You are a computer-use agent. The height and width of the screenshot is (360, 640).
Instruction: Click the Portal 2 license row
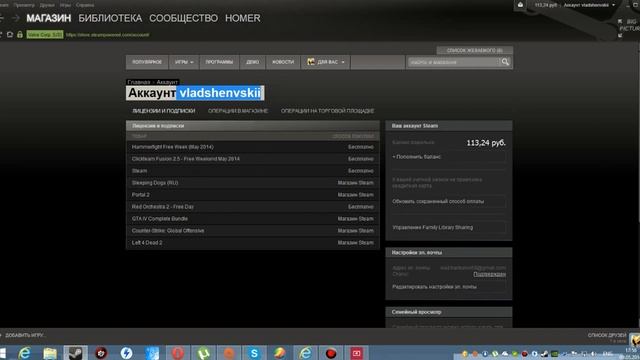click(253, 195)
